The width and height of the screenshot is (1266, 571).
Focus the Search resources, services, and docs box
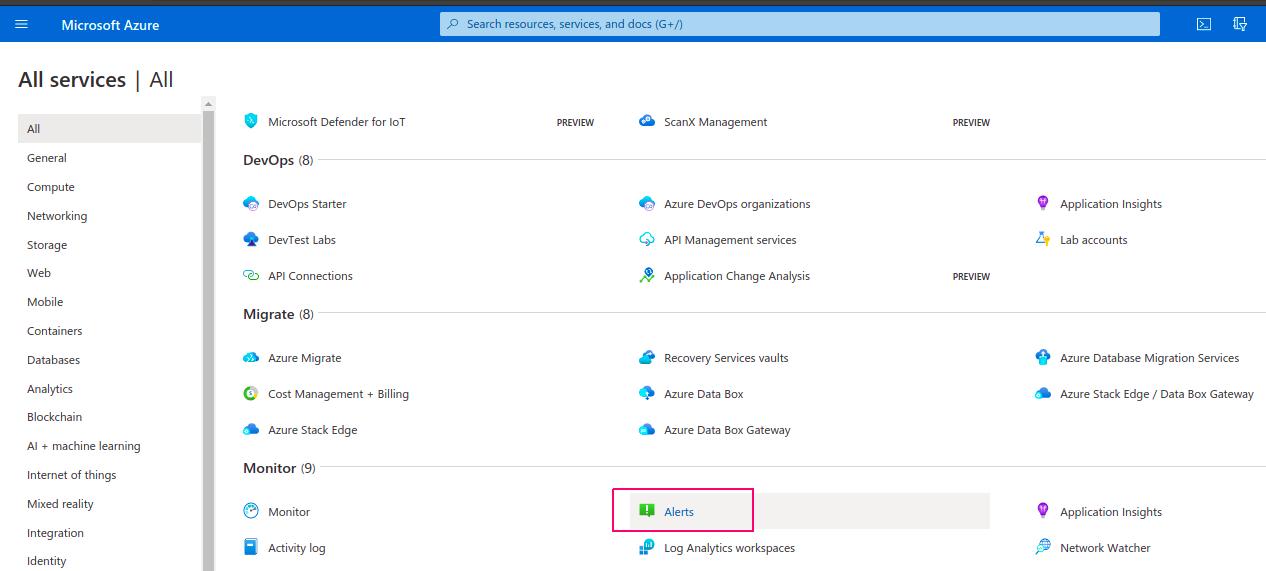[800, 24]
